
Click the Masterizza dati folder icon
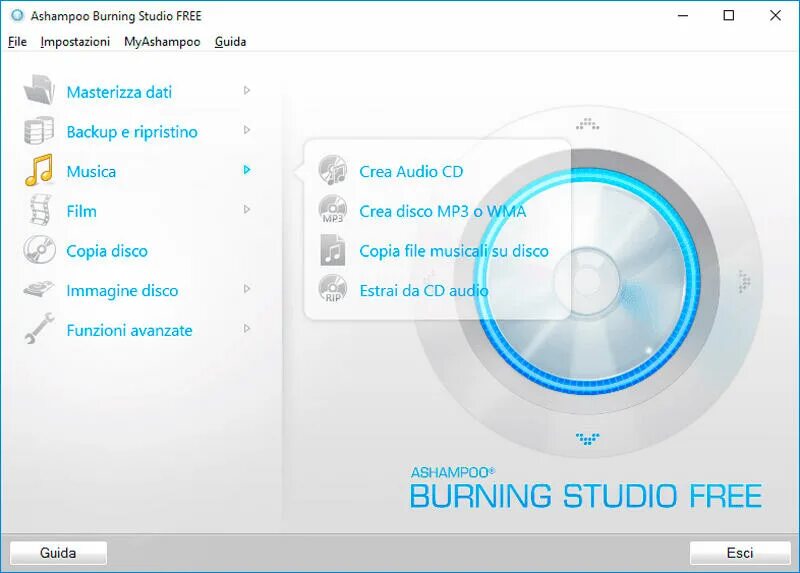tap(39, 90)
